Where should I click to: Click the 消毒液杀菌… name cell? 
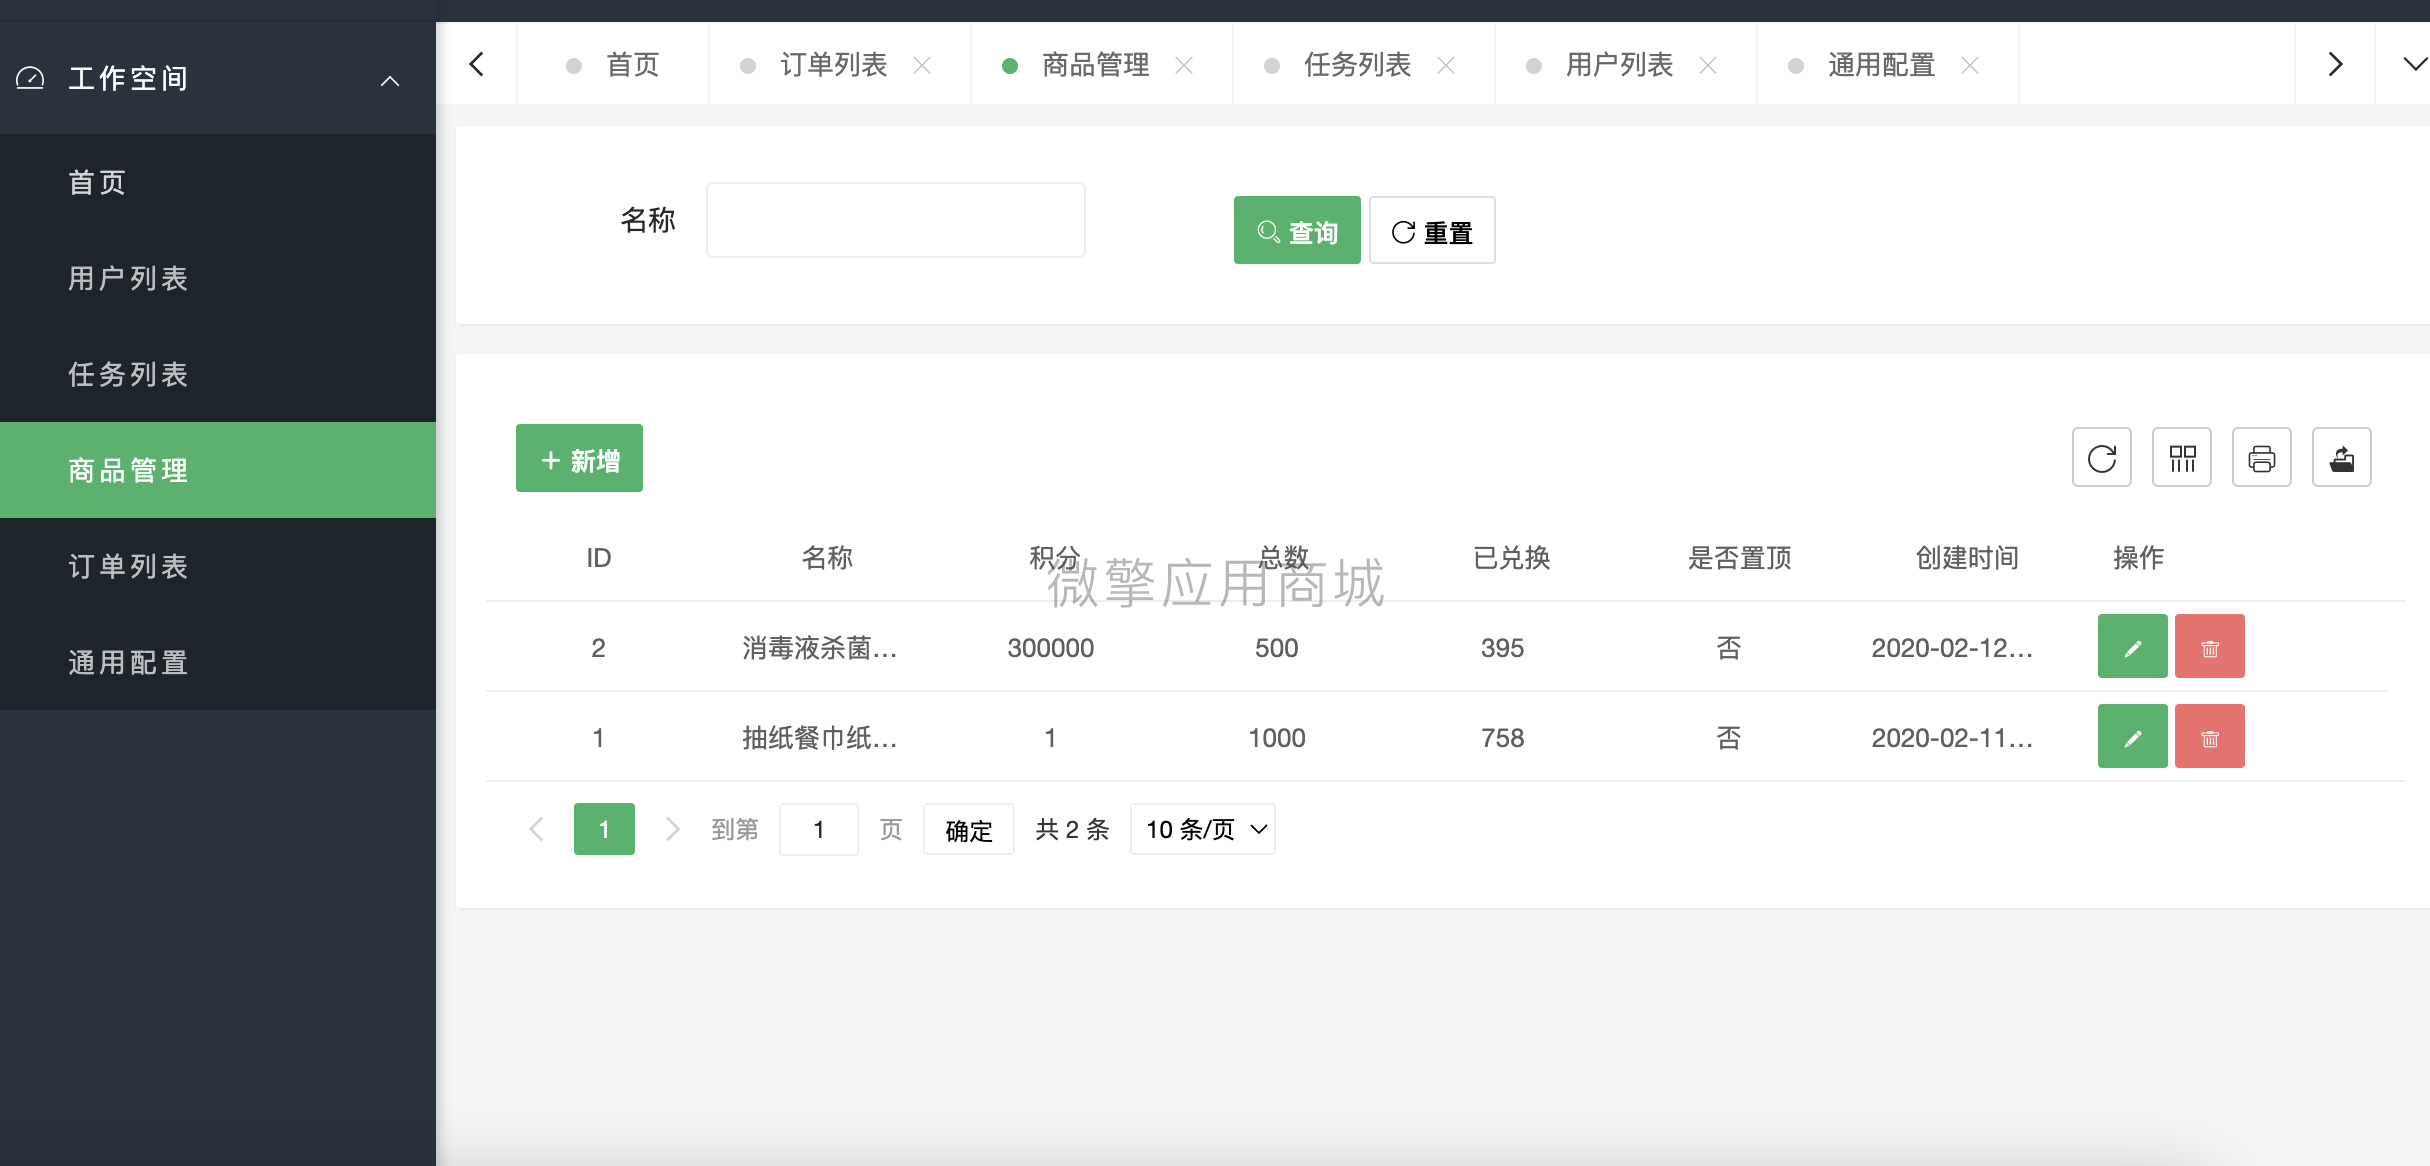click(820, 648)
